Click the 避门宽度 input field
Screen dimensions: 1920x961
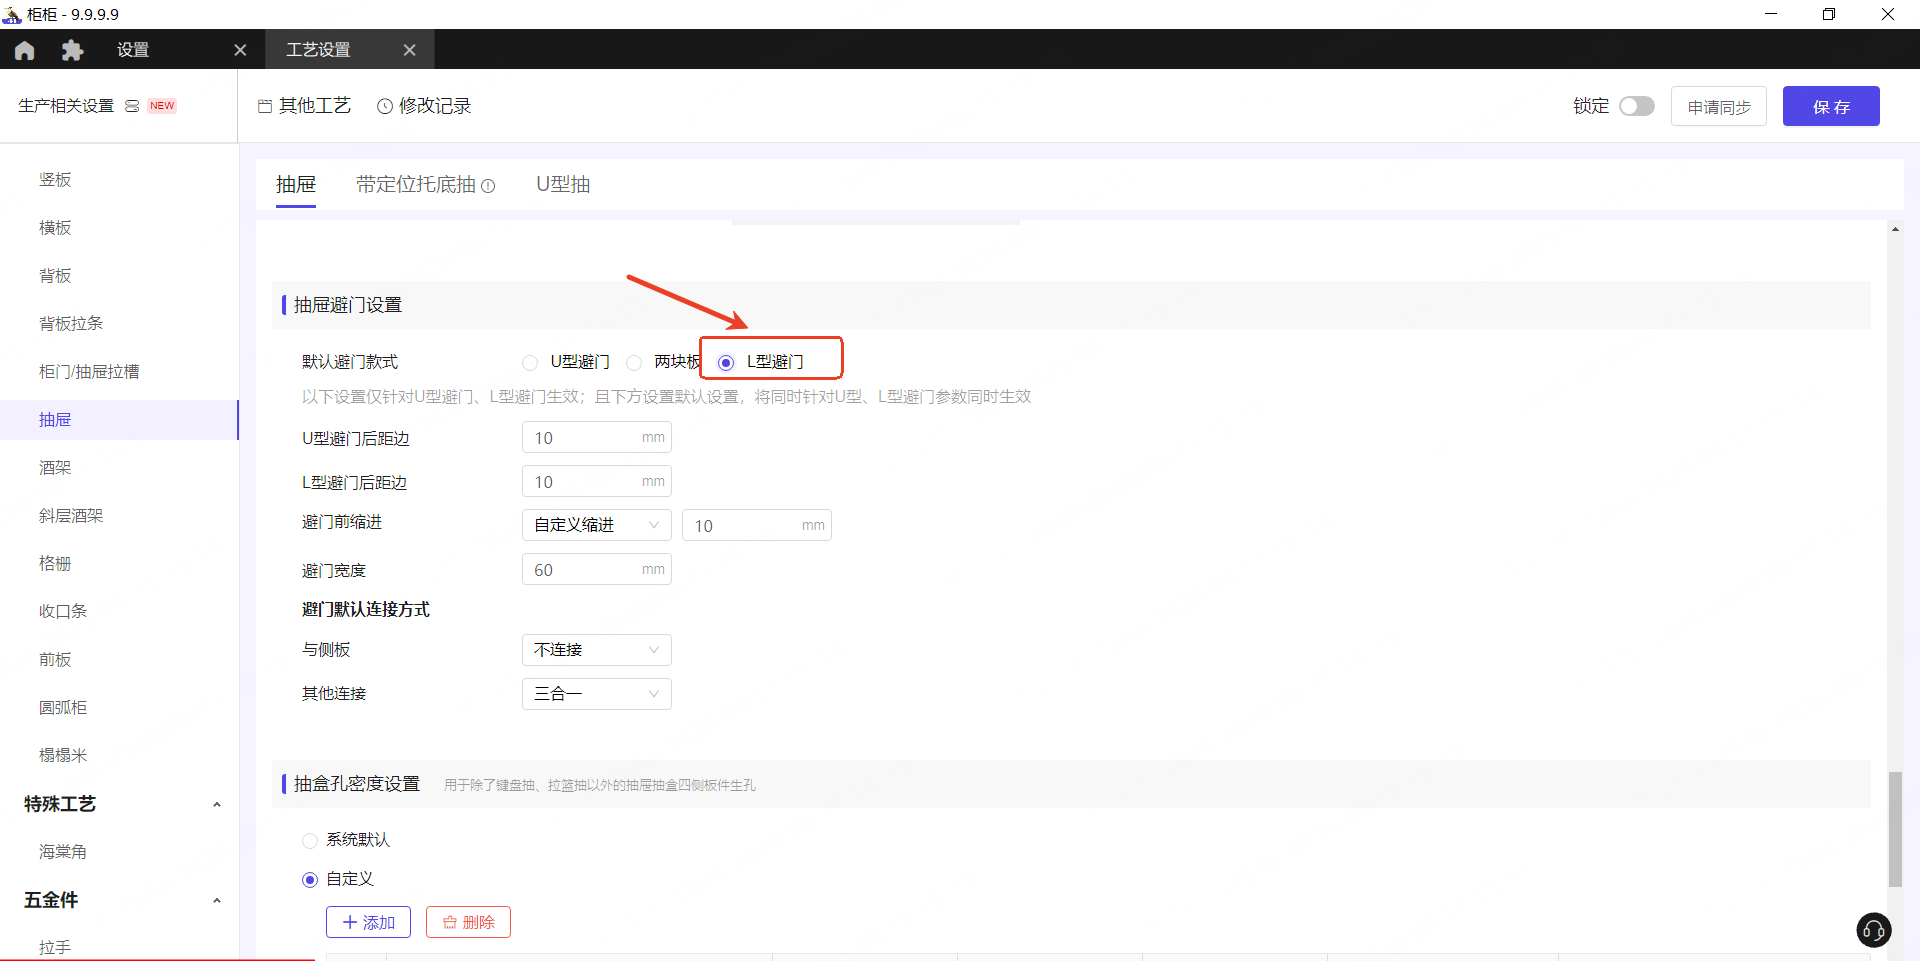(597, 570)
